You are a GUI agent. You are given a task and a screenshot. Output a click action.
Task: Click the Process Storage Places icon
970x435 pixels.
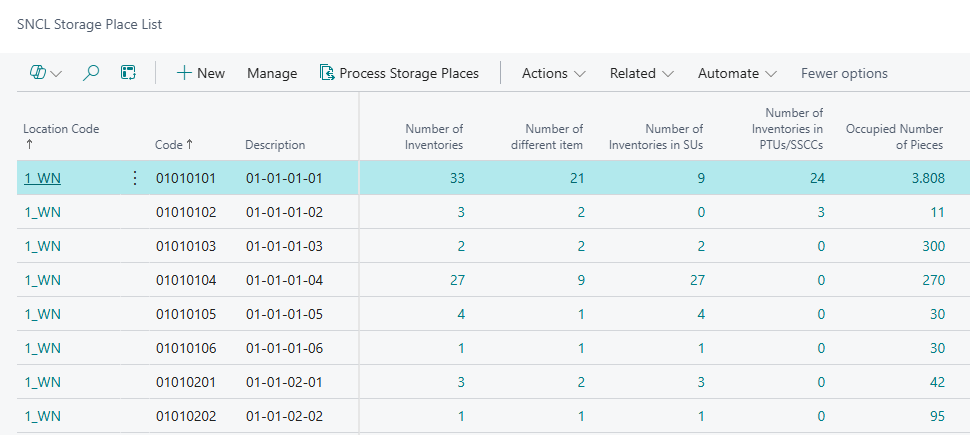tap(326, 73)
